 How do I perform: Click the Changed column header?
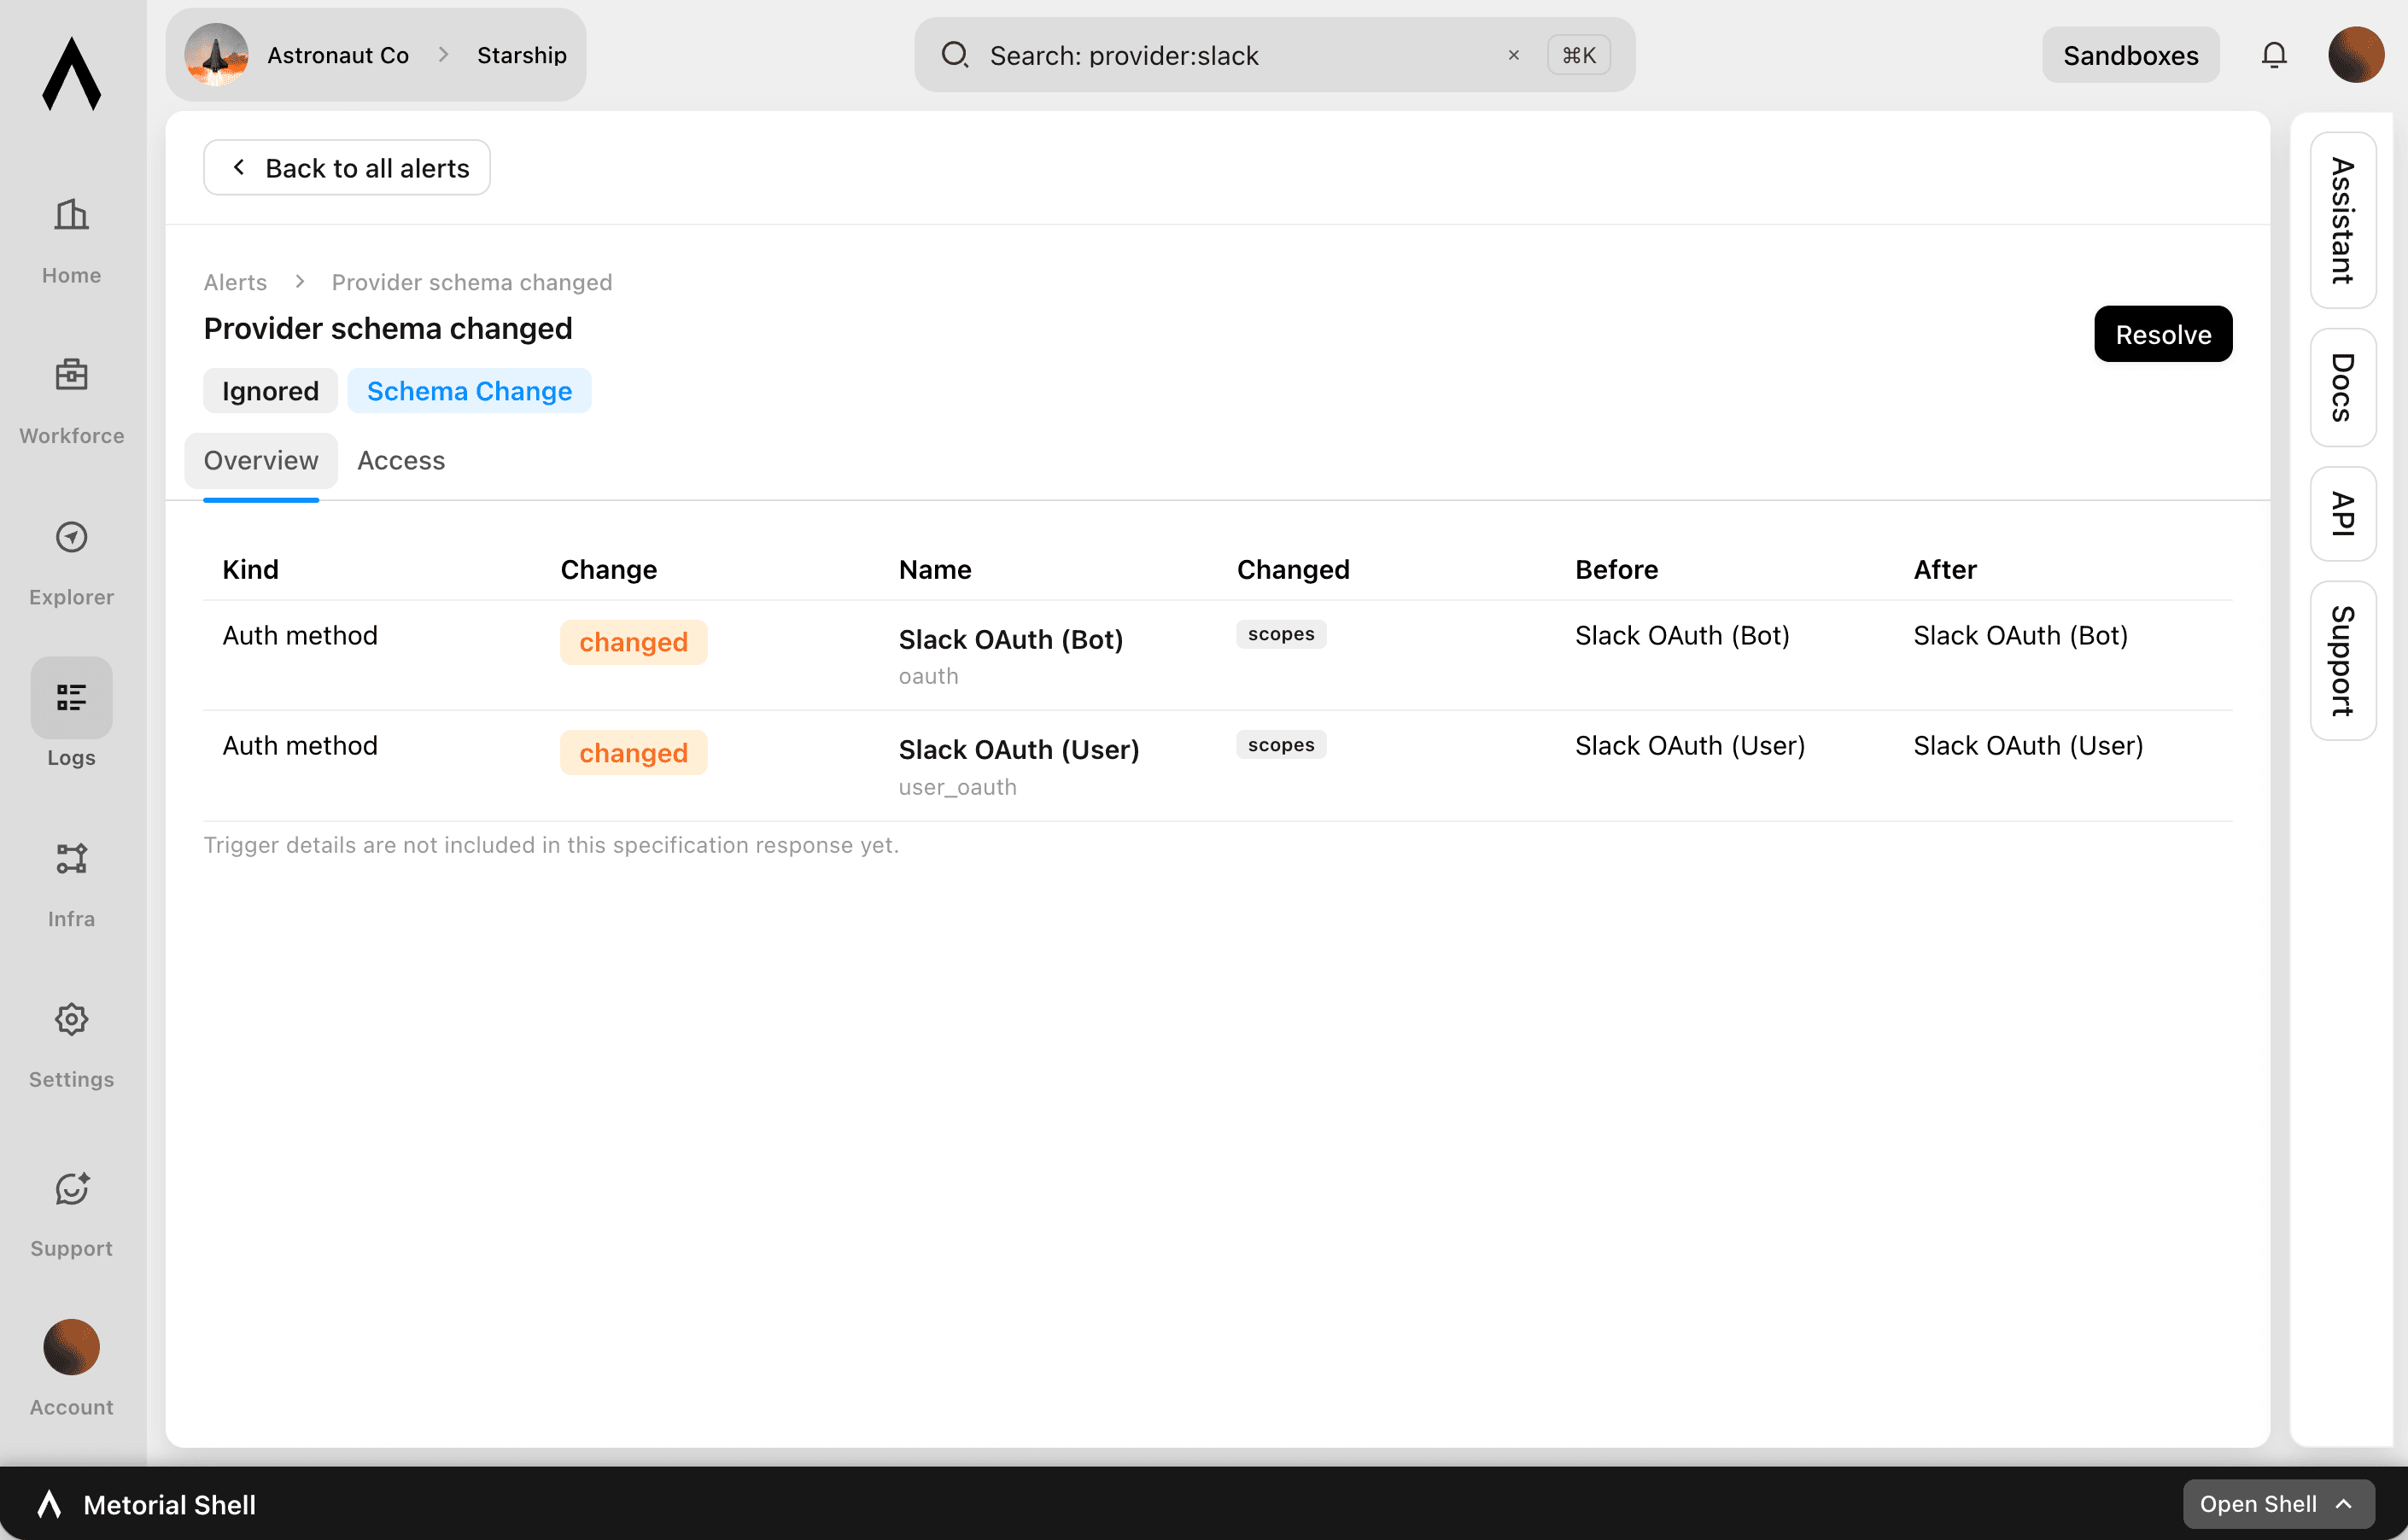coord(1293,569)
